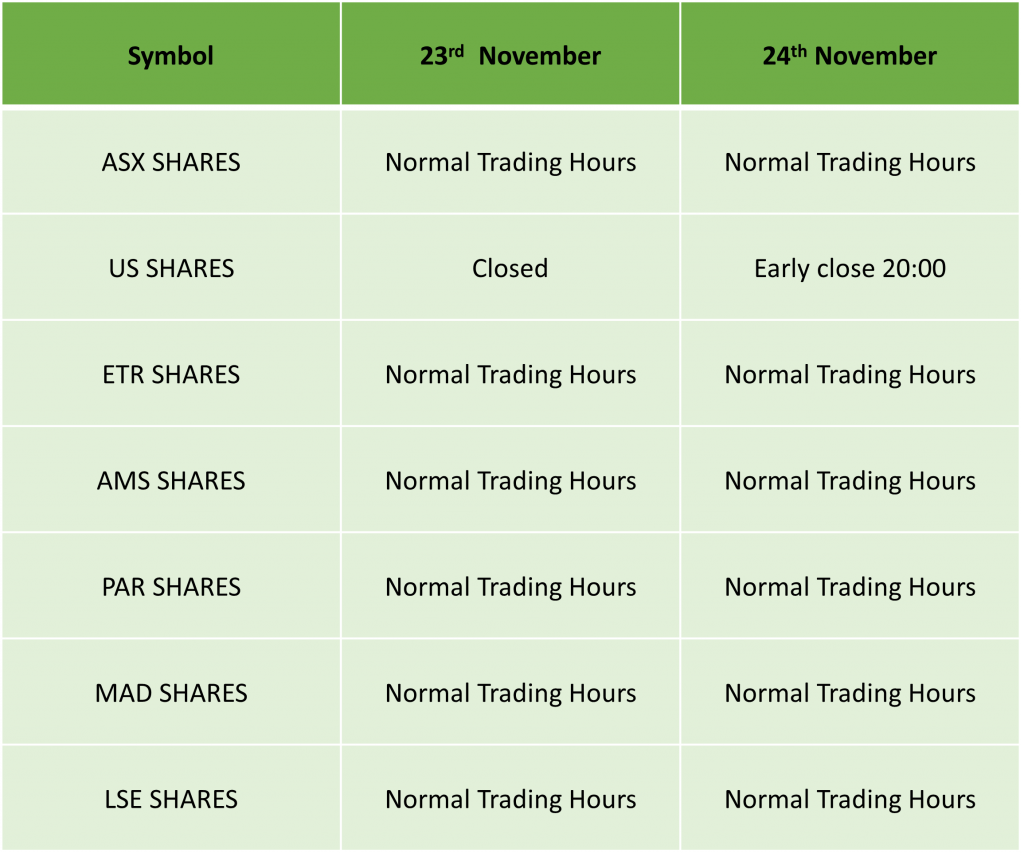The height and width of the screenshot is (853, 1024).
Task: Click the Closed cell for US SHARES
Action: point(510,268)
